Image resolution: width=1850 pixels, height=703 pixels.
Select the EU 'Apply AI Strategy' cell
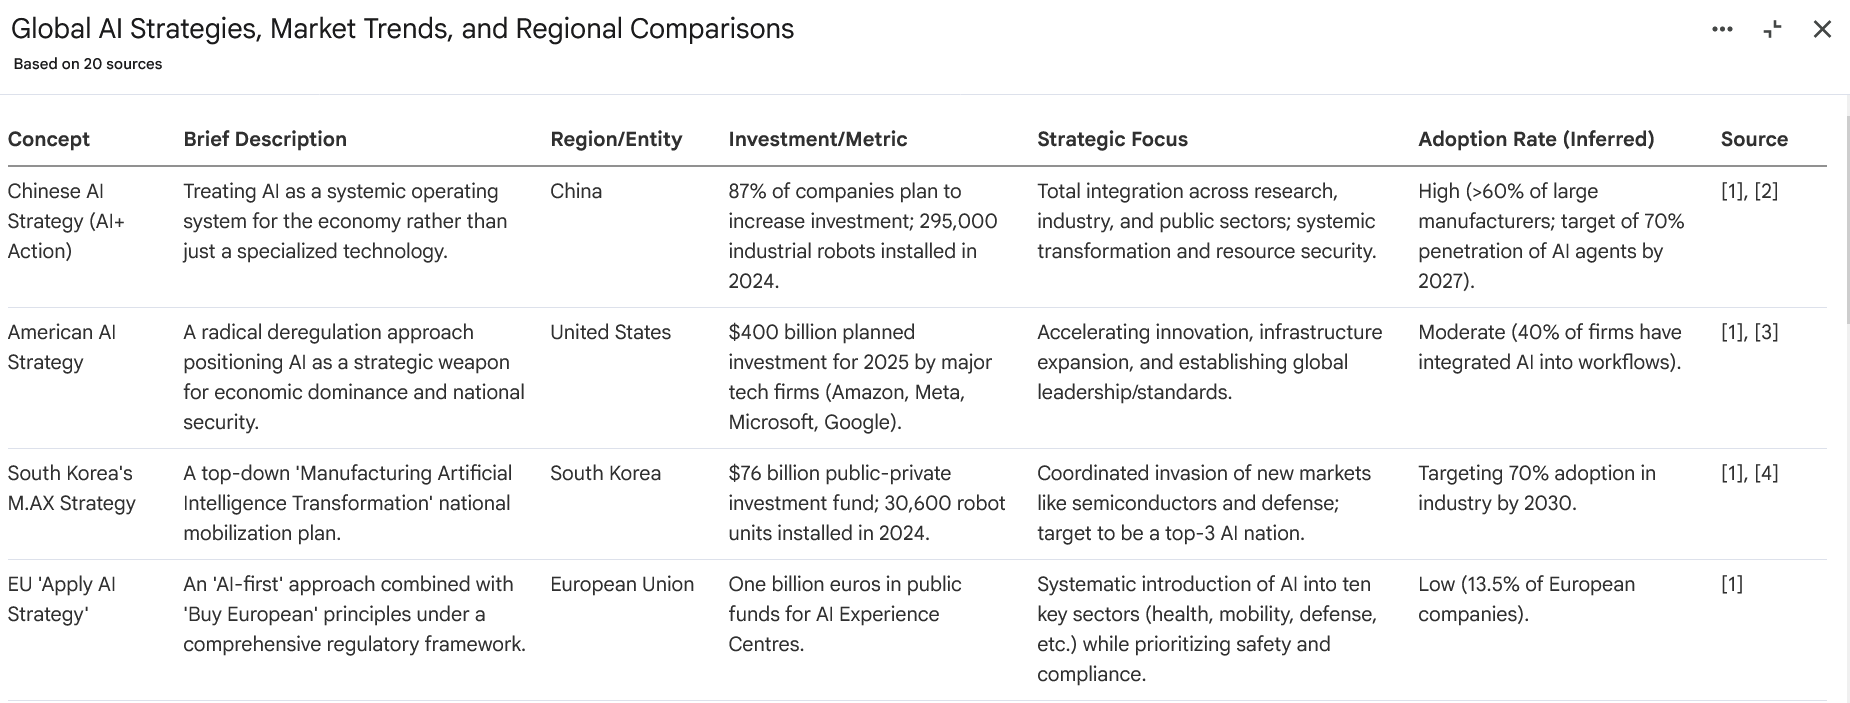(62, 599)
